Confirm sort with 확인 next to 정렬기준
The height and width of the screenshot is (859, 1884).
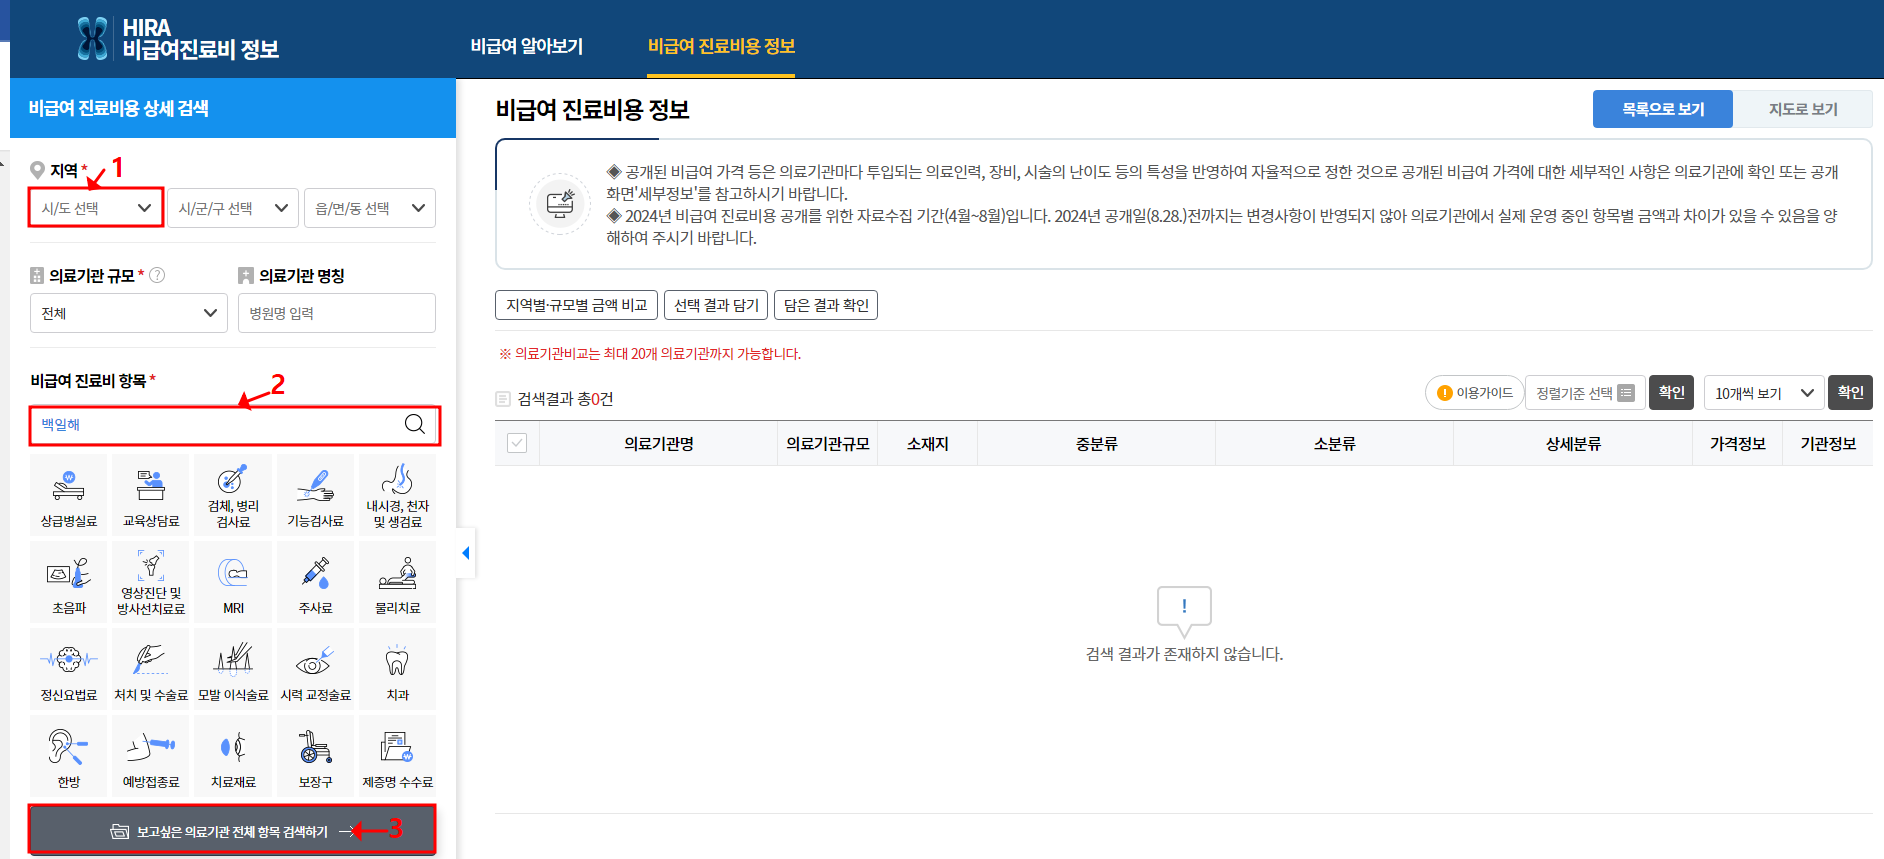(1671, 393)
